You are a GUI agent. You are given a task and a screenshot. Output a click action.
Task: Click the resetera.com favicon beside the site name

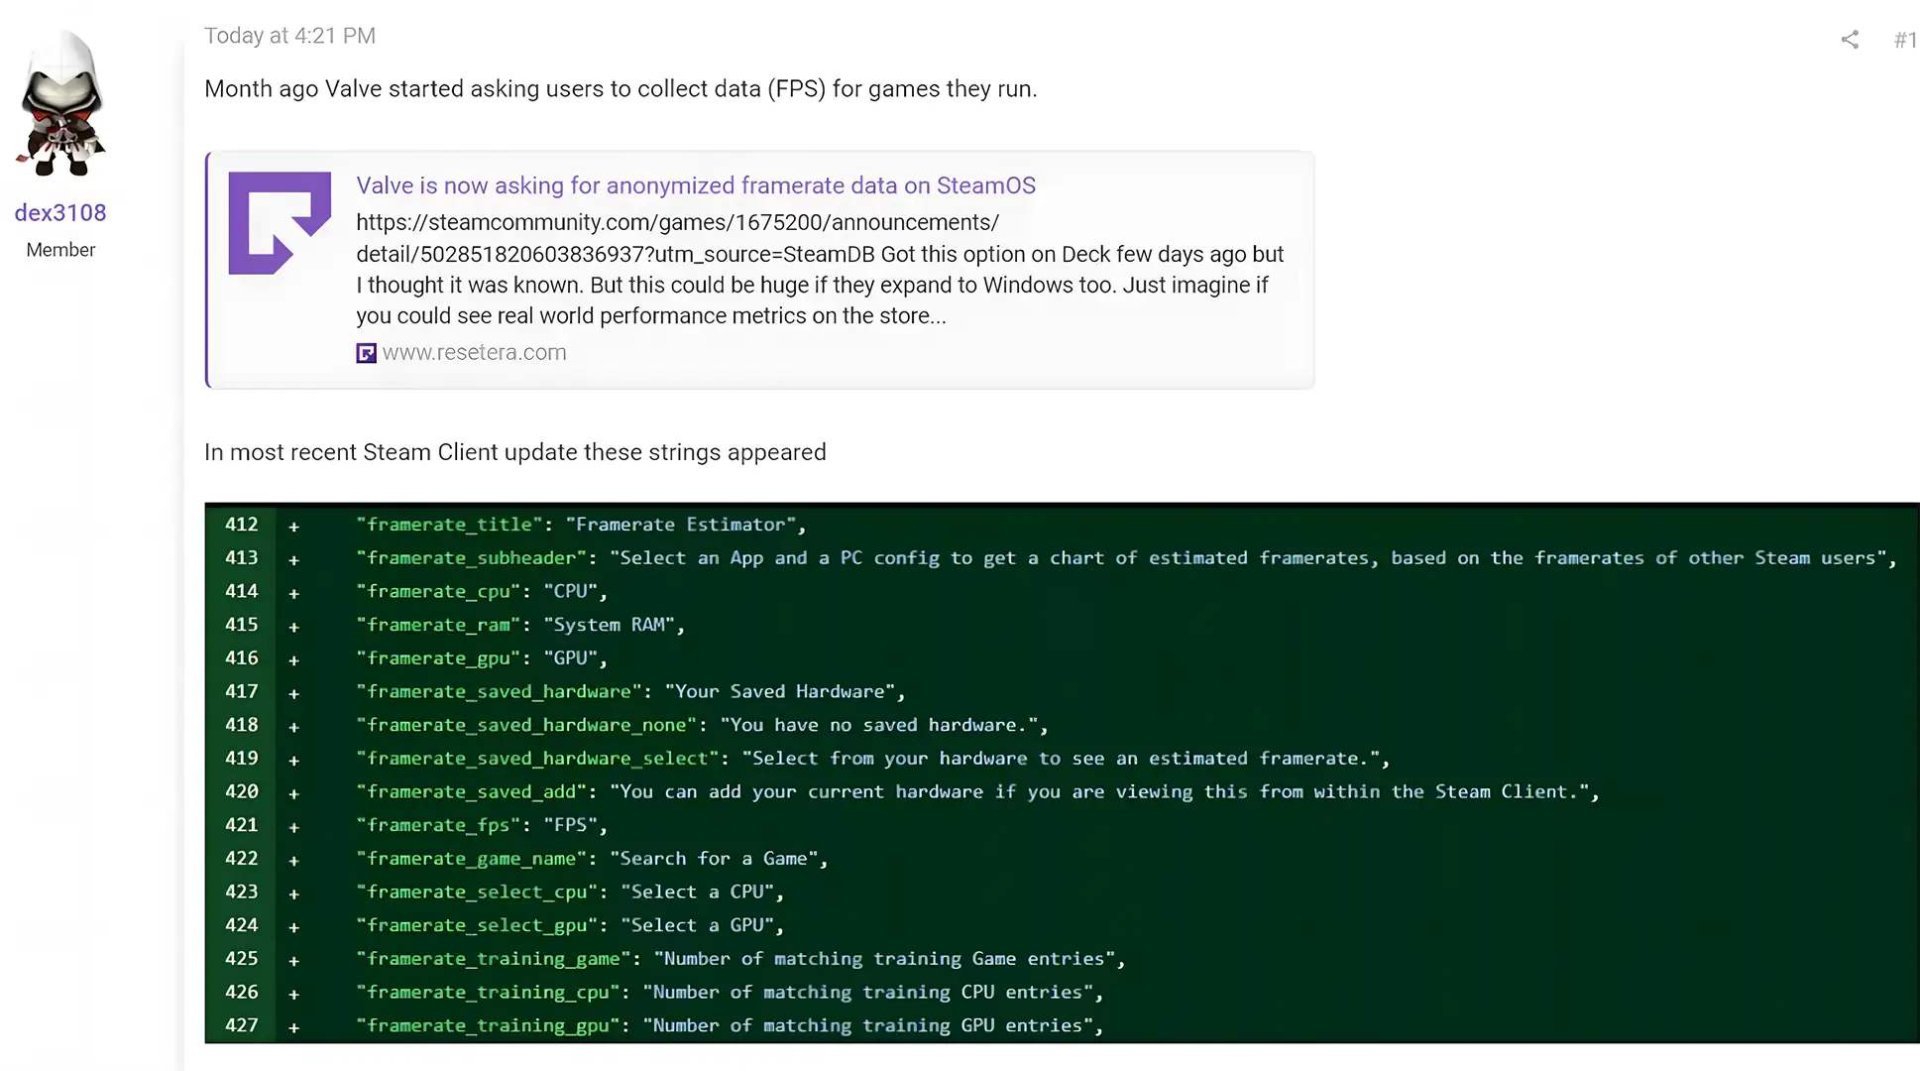[x=367, y=352]
